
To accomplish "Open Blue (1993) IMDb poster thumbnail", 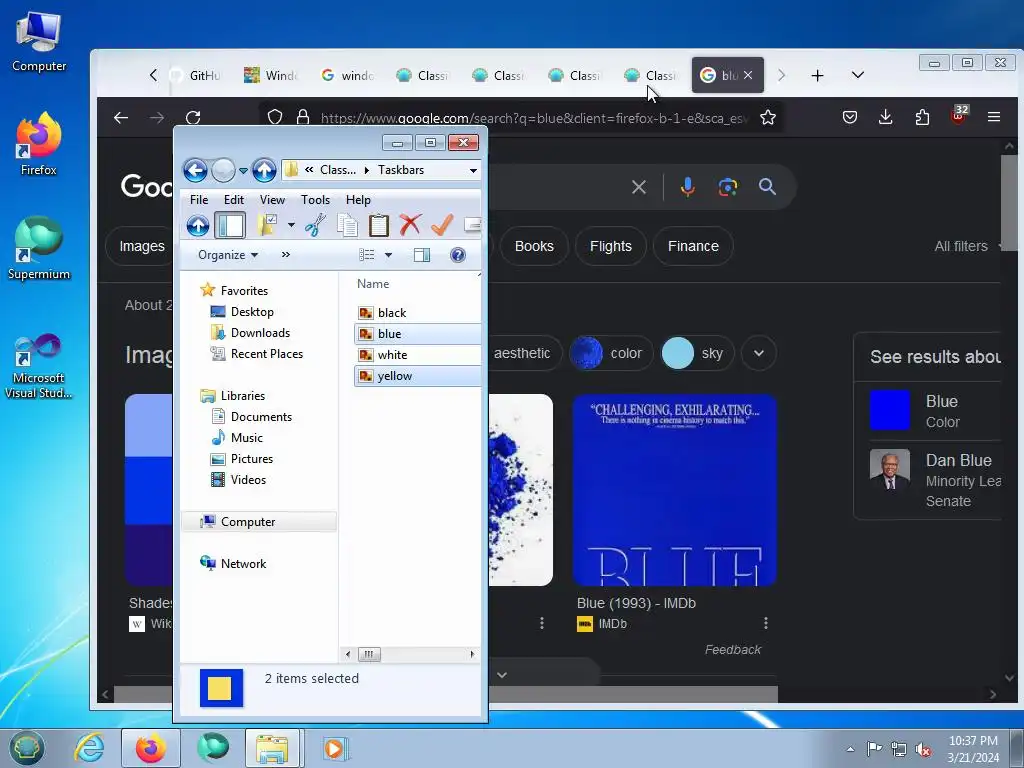I will (x=675, y=490).
